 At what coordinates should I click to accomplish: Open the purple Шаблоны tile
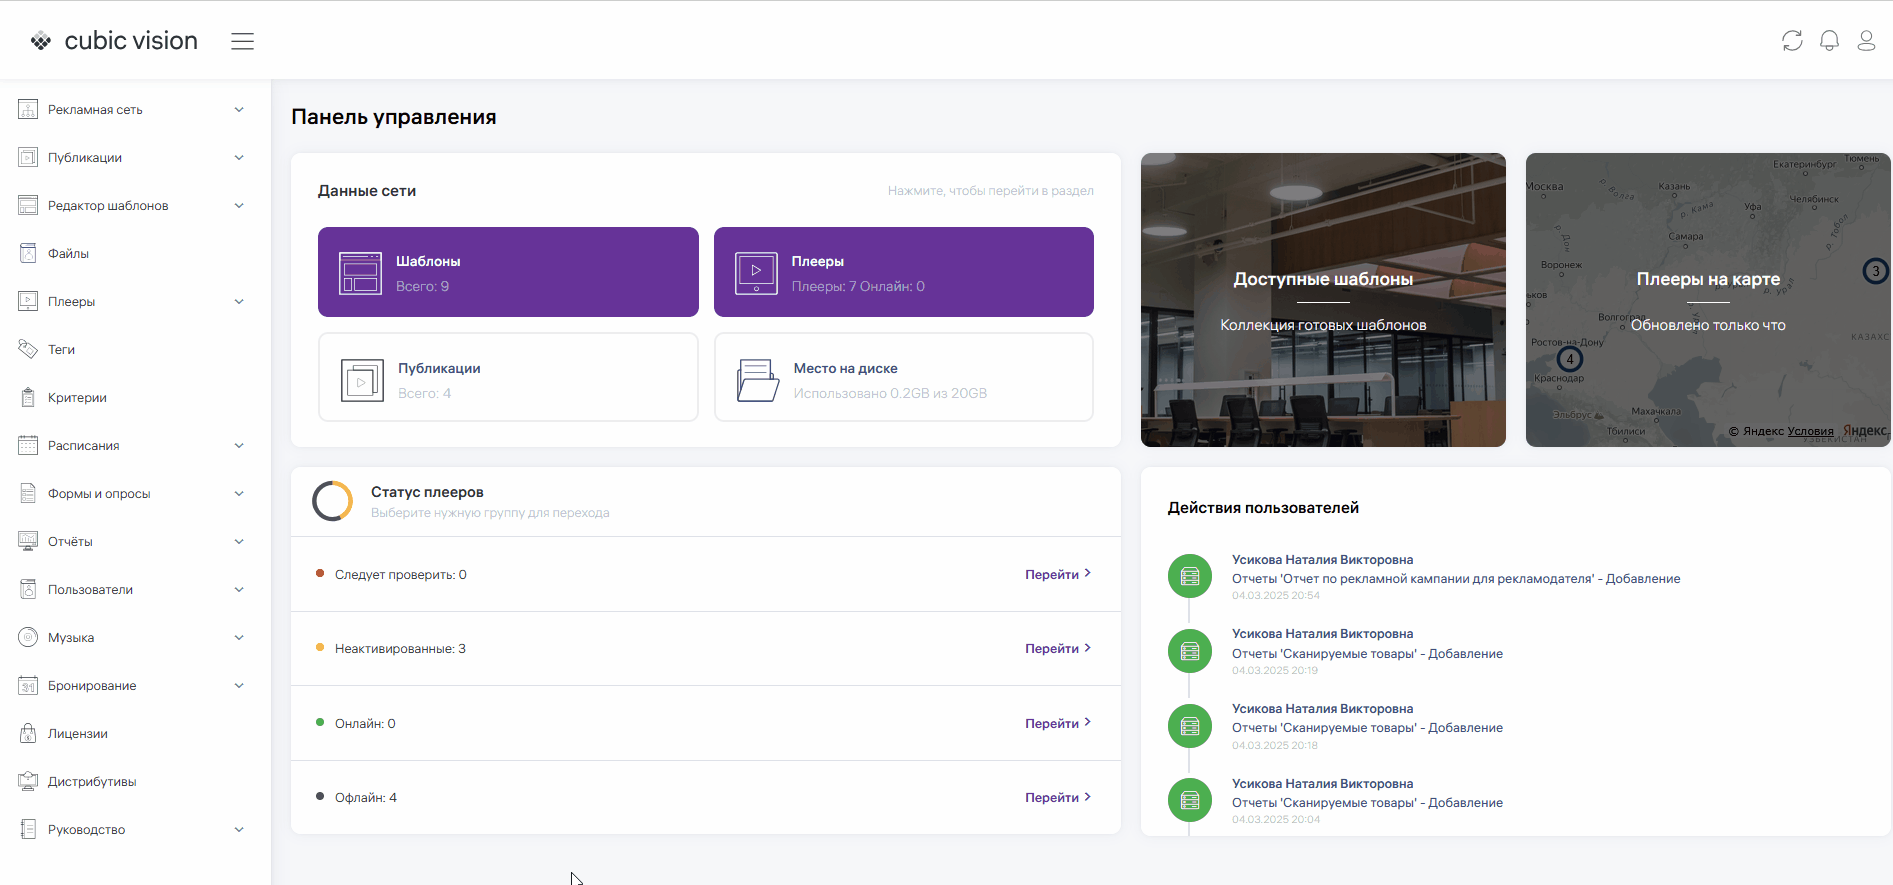tap(508, 272)
